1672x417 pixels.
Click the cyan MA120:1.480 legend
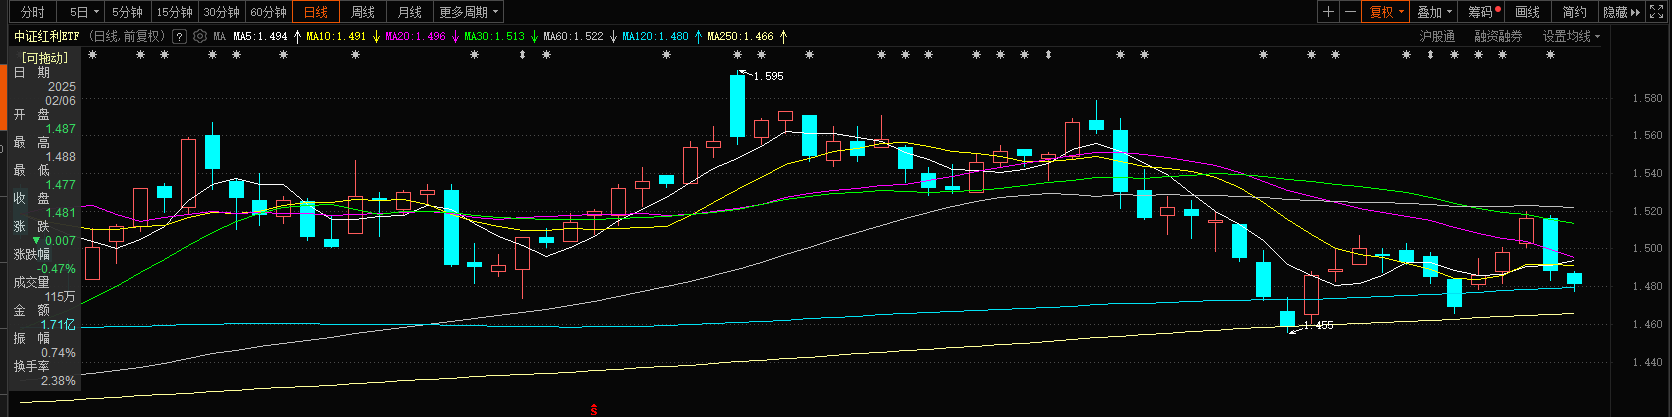click(655, 36)
